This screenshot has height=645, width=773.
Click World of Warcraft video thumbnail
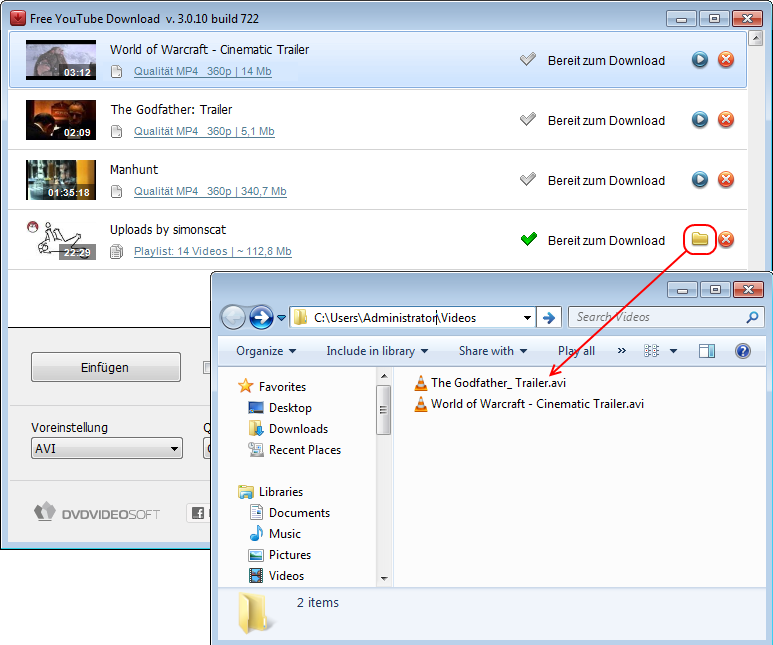click(61, 60)
